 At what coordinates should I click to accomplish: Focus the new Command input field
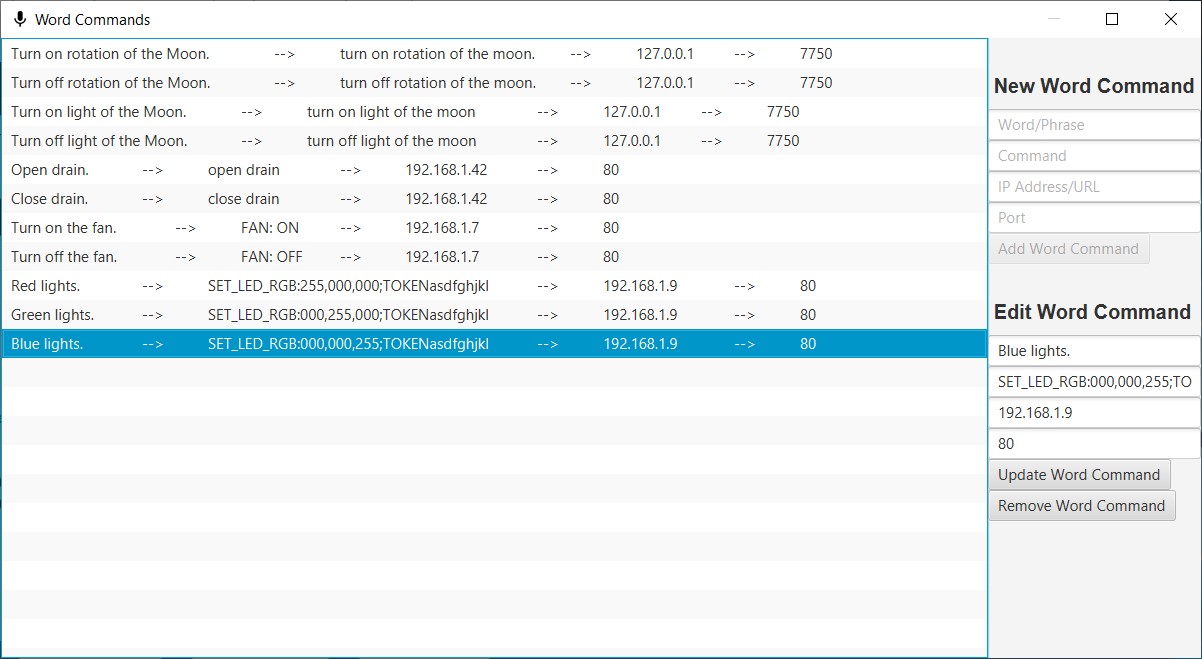pos(1094,156)
